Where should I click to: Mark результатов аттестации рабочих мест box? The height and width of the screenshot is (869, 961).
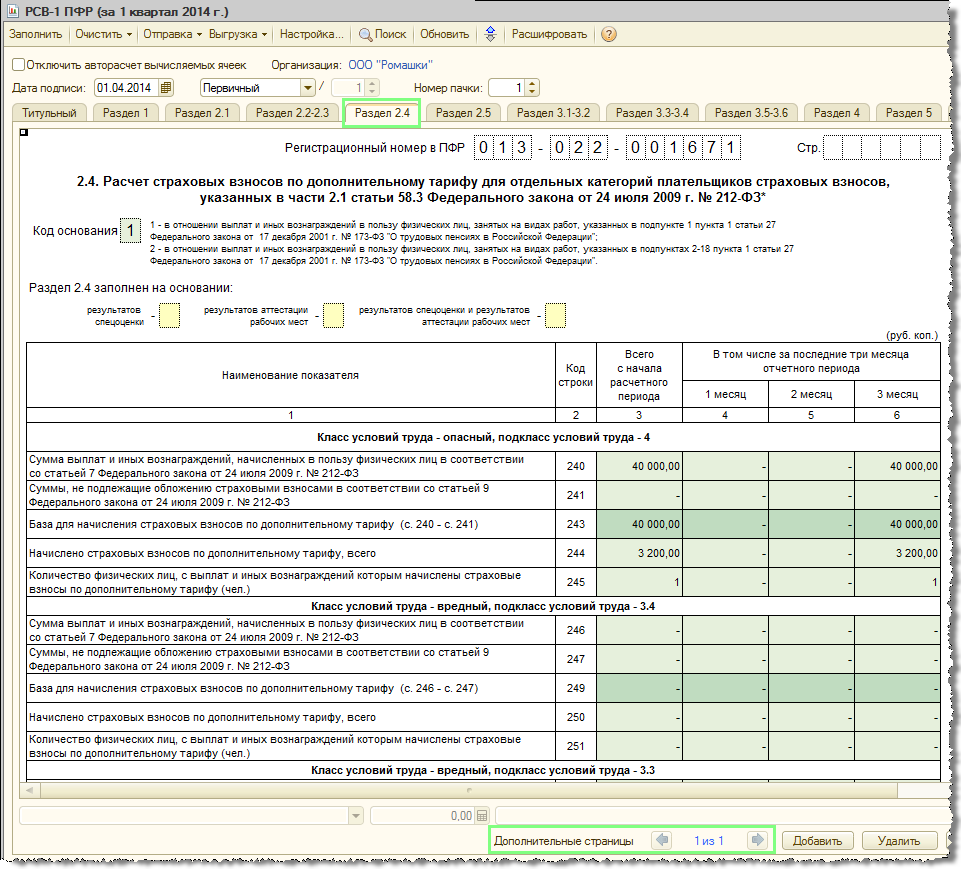[x=333, y=316]
